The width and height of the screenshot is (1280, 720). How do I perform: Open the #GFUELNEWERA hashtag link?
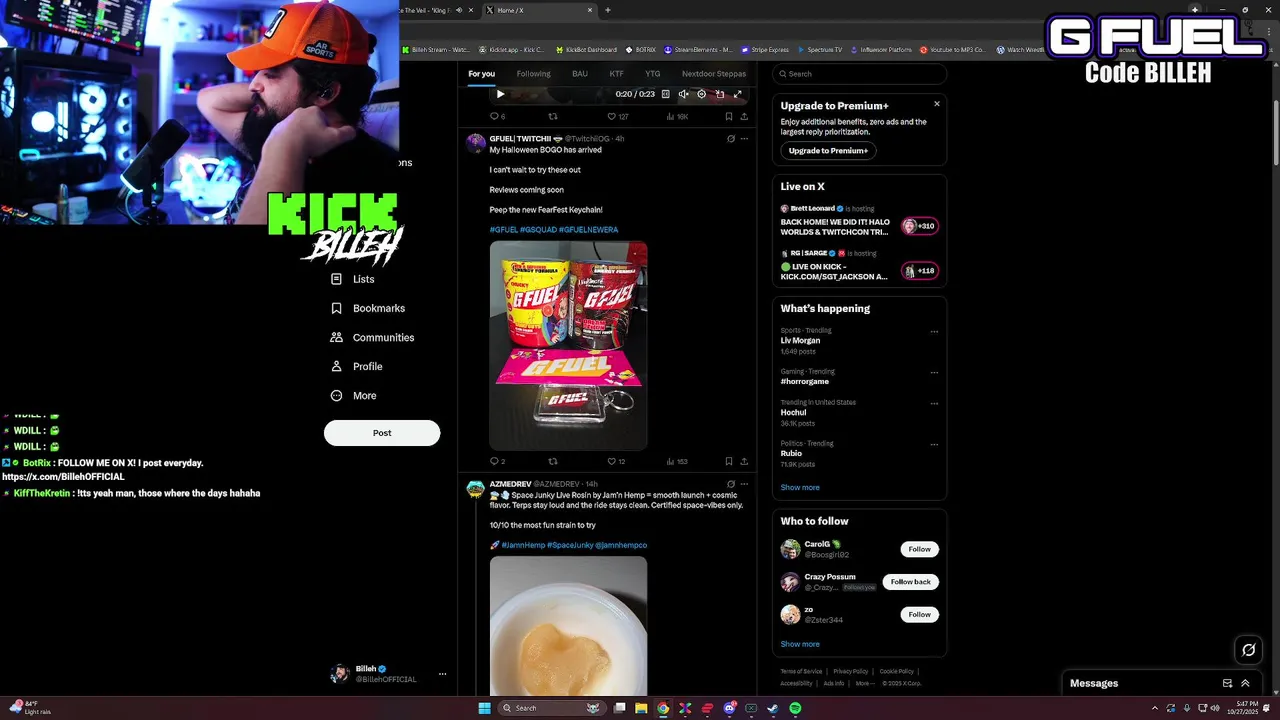[588, 230]
